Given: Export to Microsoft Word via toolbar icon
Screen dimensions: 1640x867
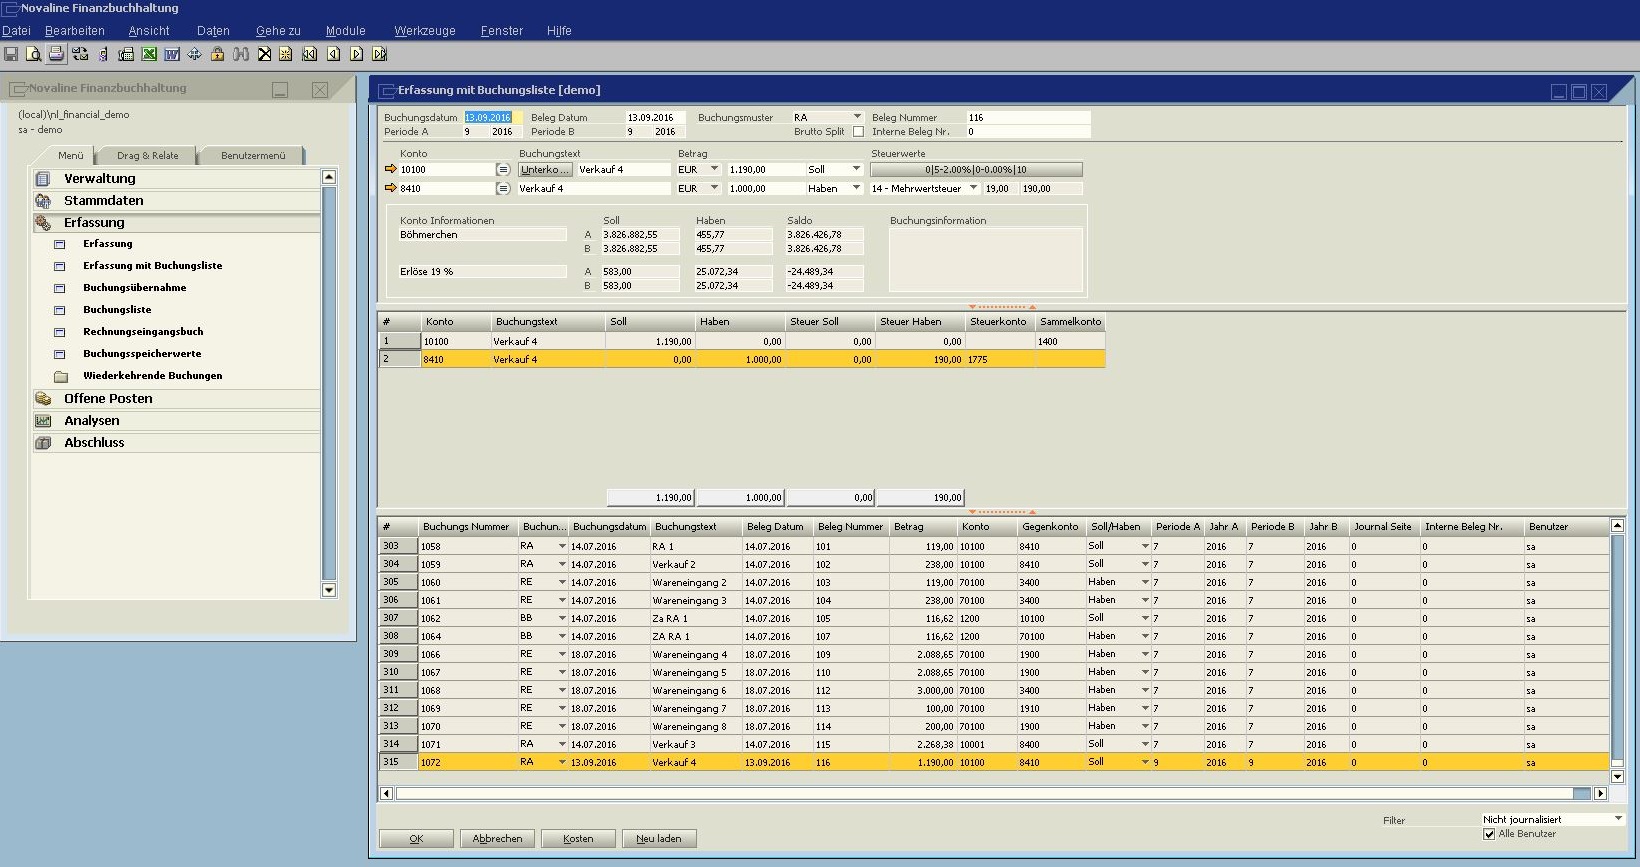Looking at the screenshot, I should pyautogui.click(x=172, y=54).
